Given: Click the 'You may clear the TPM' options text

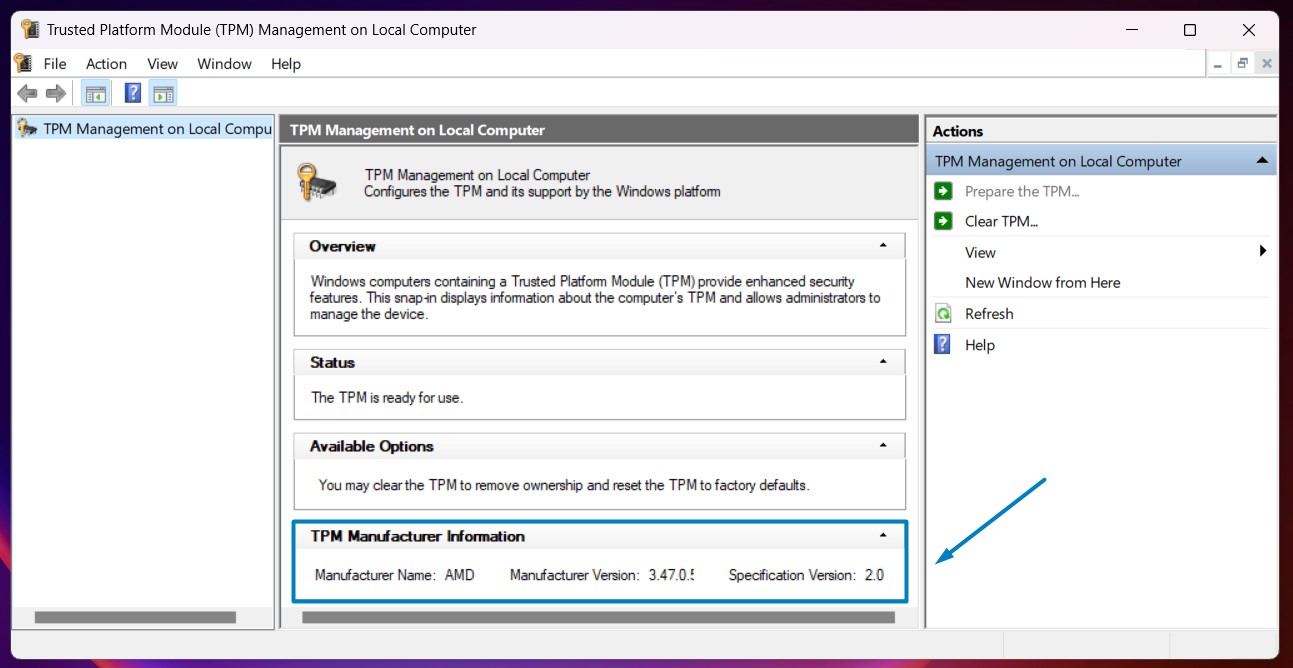Looking at the screenshot, I should [563, 485].
